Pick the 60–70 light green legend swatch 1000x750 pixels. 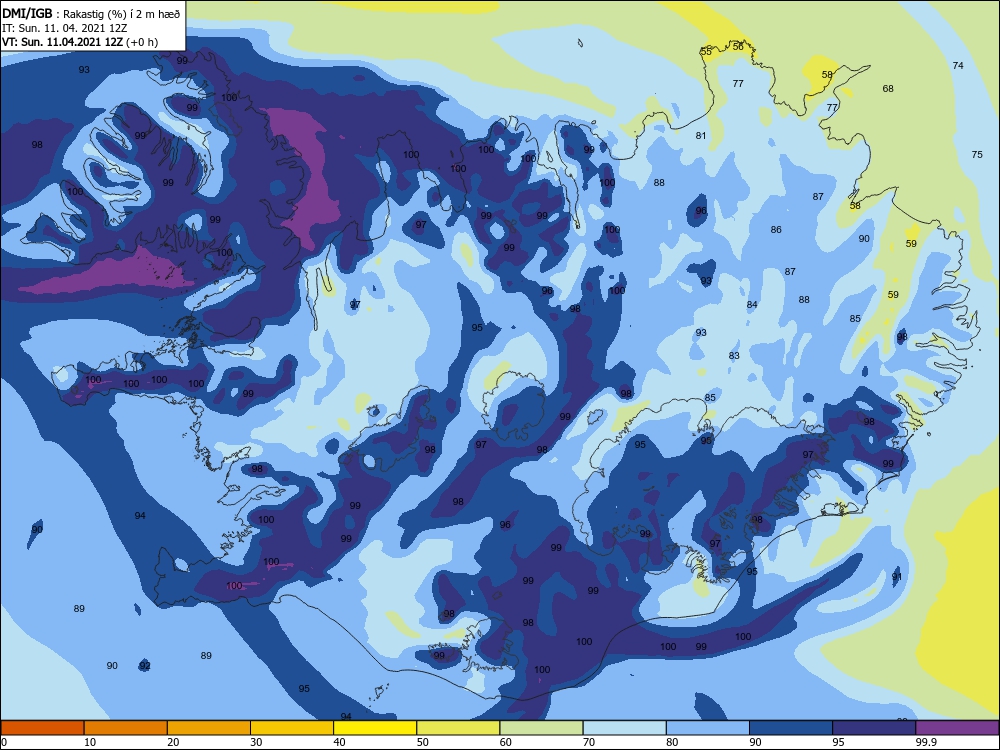pyautogui.click(x=541, y=728)
